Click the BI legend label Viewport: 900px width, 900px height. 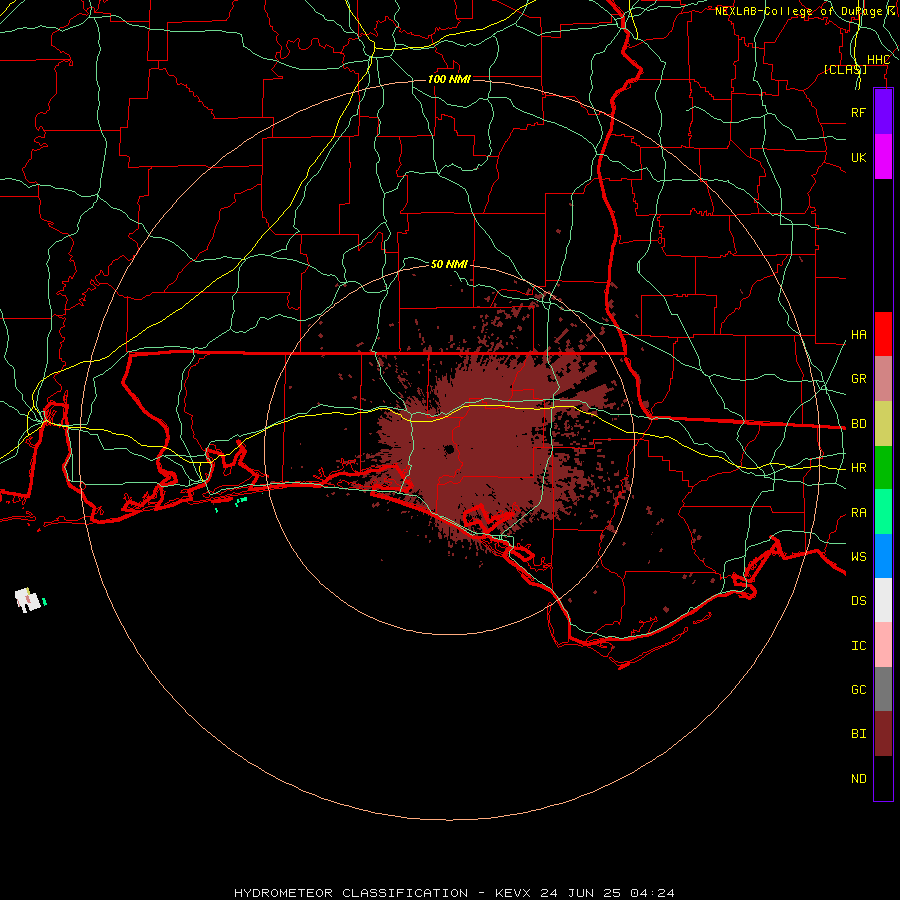[858, 734]
